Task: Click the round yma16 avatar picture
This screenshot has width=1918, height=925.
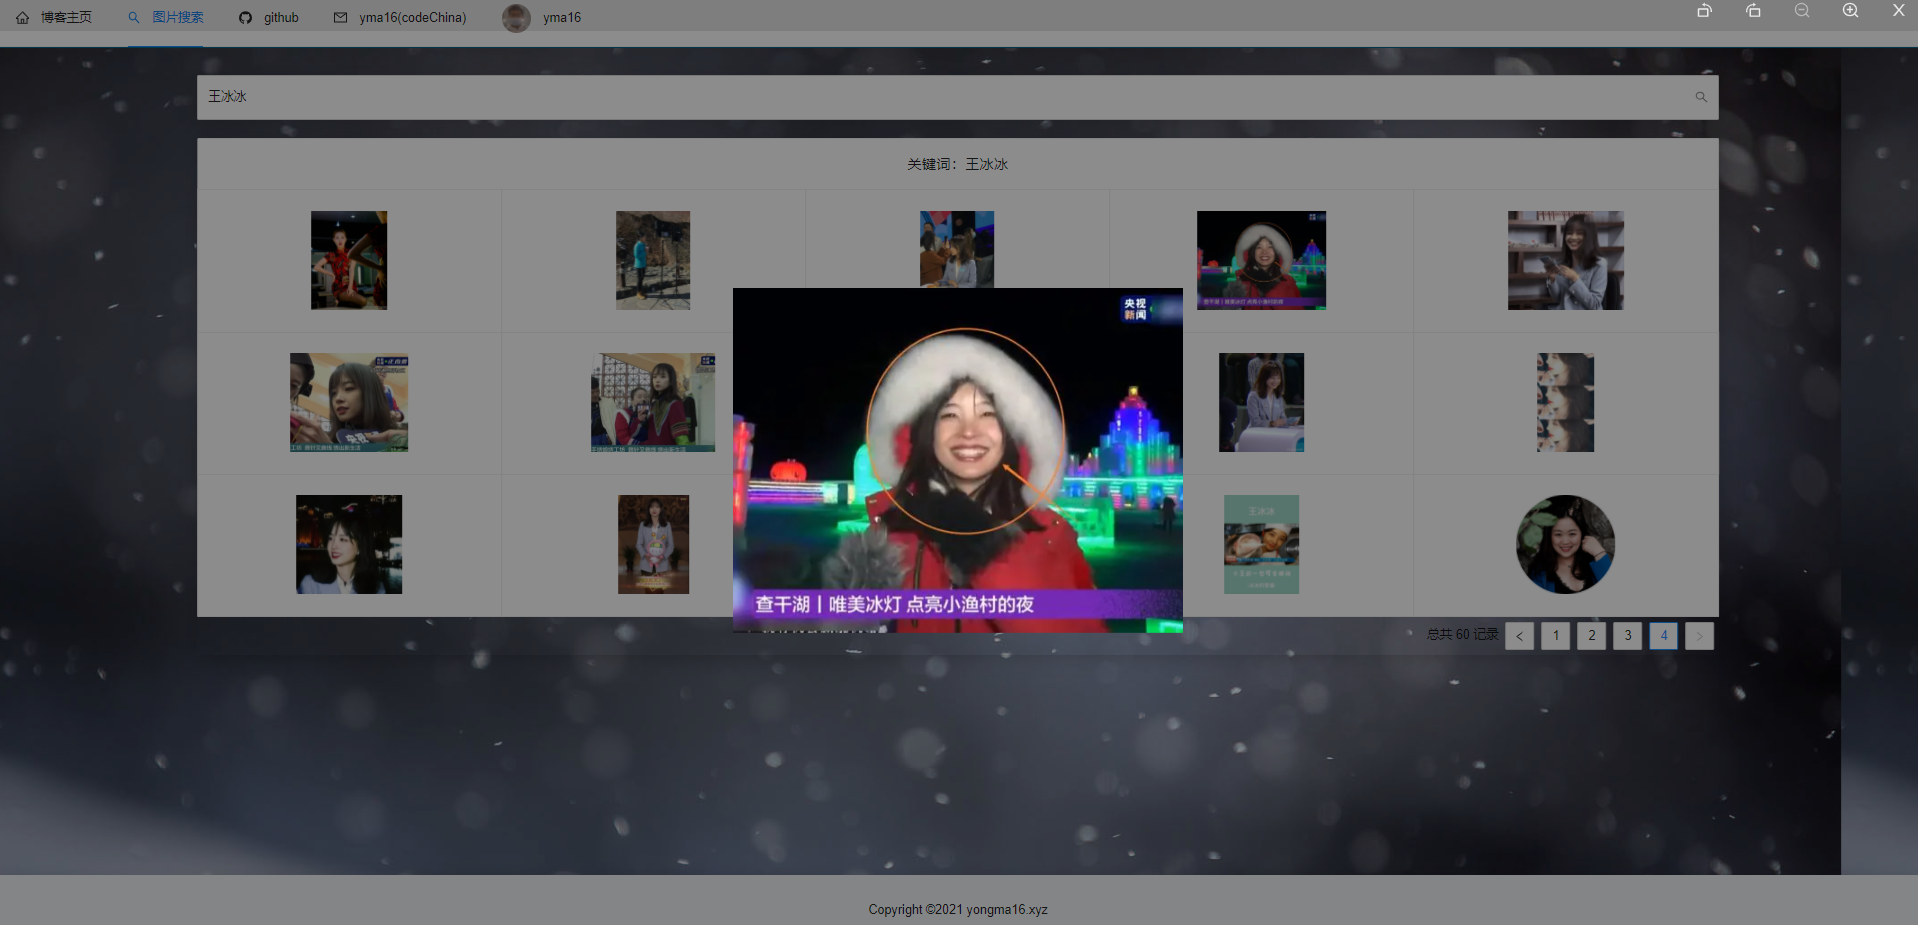Action: coord(516,18)
